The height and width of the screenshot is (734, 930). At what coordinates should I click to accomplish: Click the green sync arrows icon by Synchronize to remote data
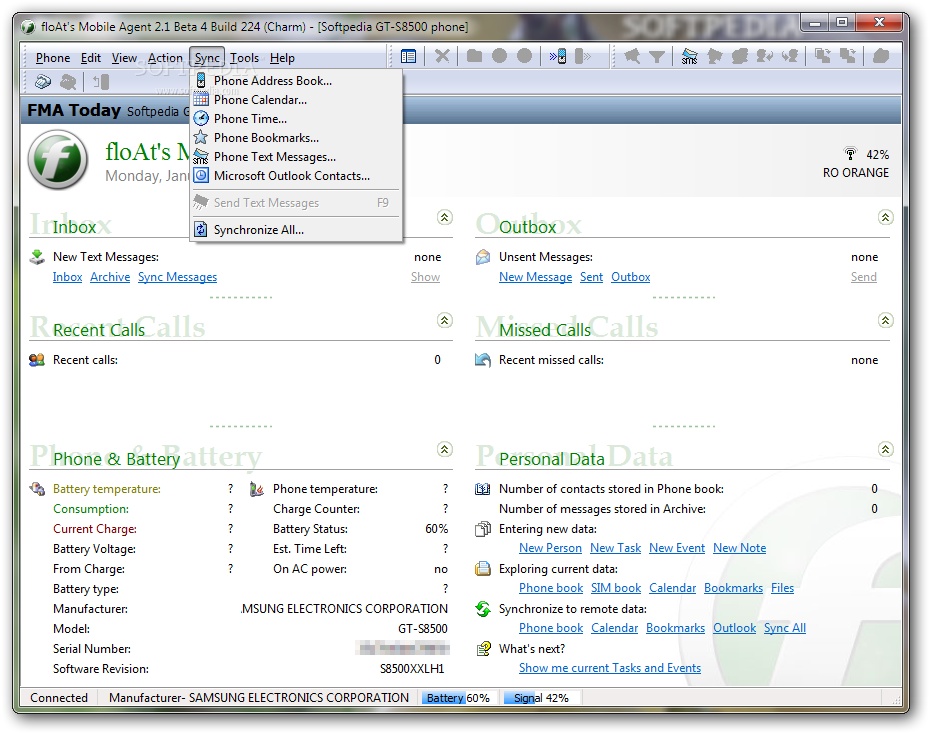click(483, 608)
